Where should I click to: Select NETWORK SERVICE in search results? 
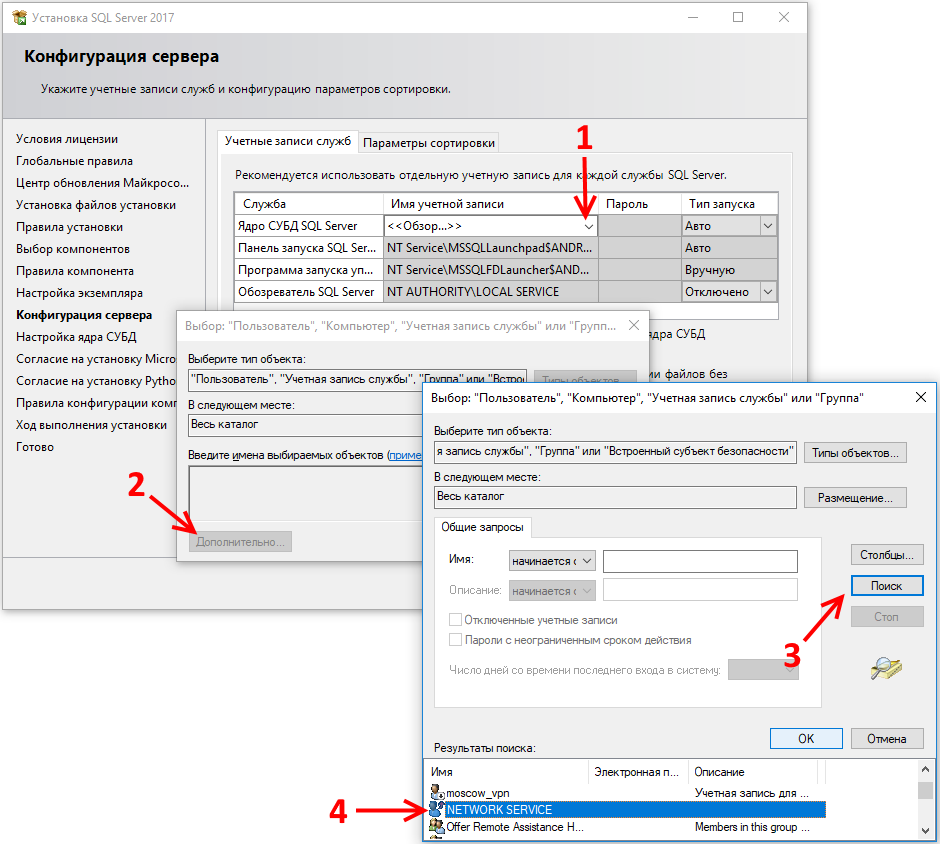(627, 809)
